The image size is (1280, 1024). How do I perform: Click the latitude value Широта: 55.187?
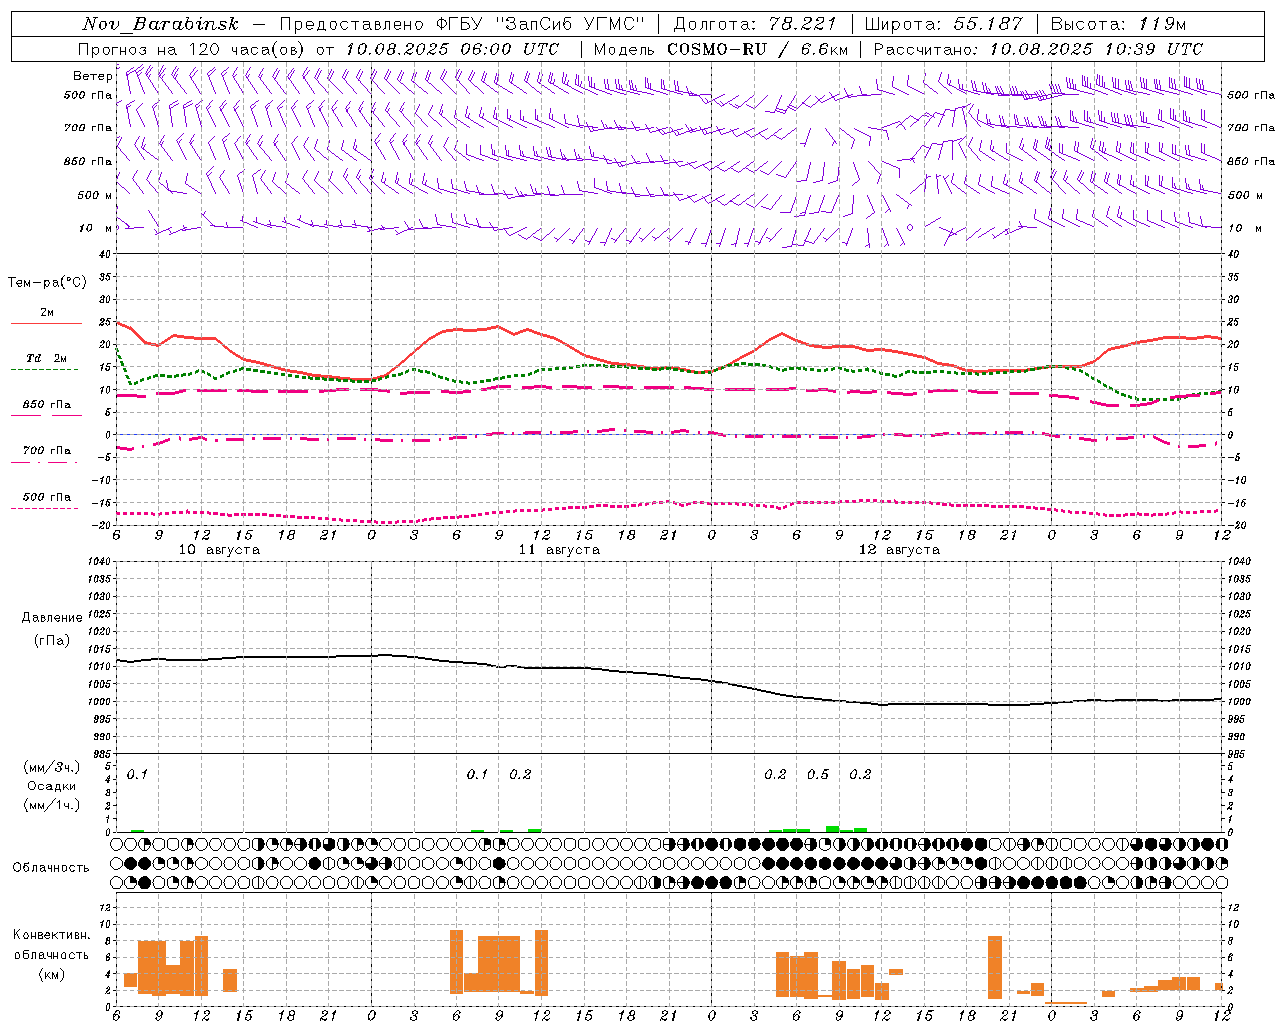(944, 24)
